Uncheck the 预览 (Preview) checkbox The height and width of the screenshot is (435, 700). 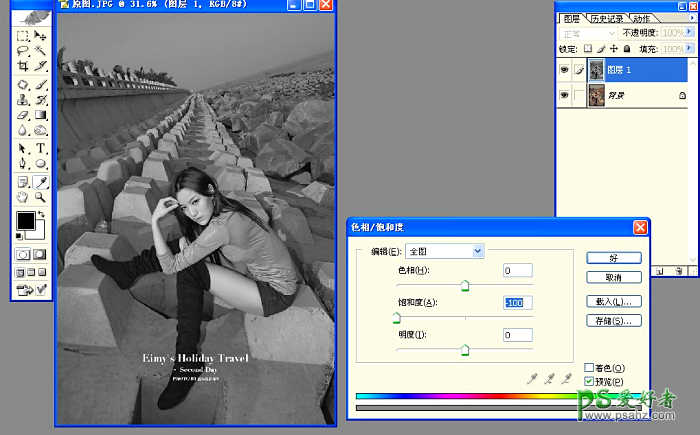coord(589,381)
